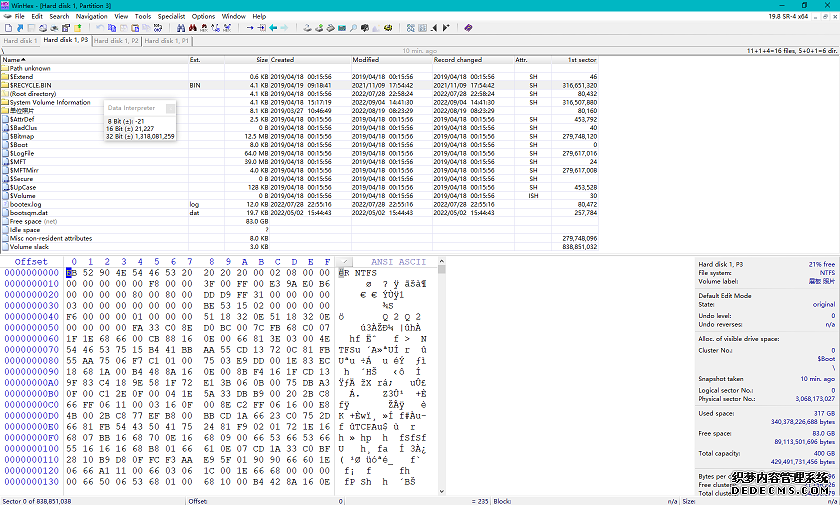Click the hex view vertical scrollbar thumb
This screenshot has height=505, width=840.
(x=441, y=269)
